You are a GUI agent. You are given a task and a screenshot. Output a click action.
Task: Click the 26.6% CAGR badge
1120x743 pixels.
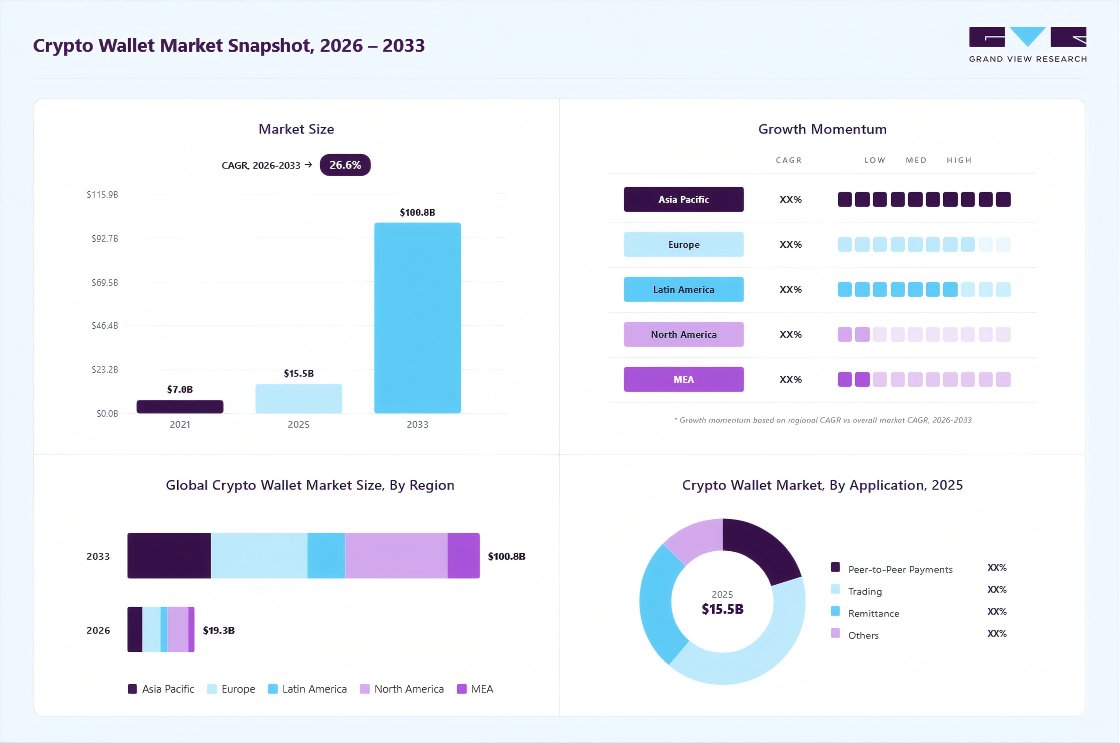tap(345, 165)
